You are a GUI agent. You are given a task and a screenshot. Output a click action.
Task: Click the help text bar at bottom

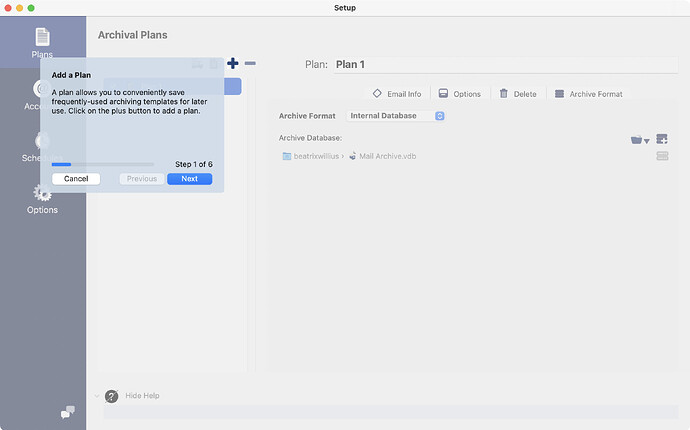coord(391,412)
